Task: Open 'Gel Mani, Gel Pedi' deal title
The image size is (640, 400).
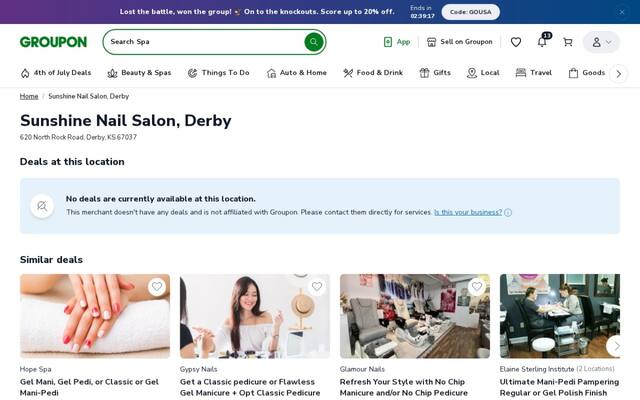Action: coord(89,387)
